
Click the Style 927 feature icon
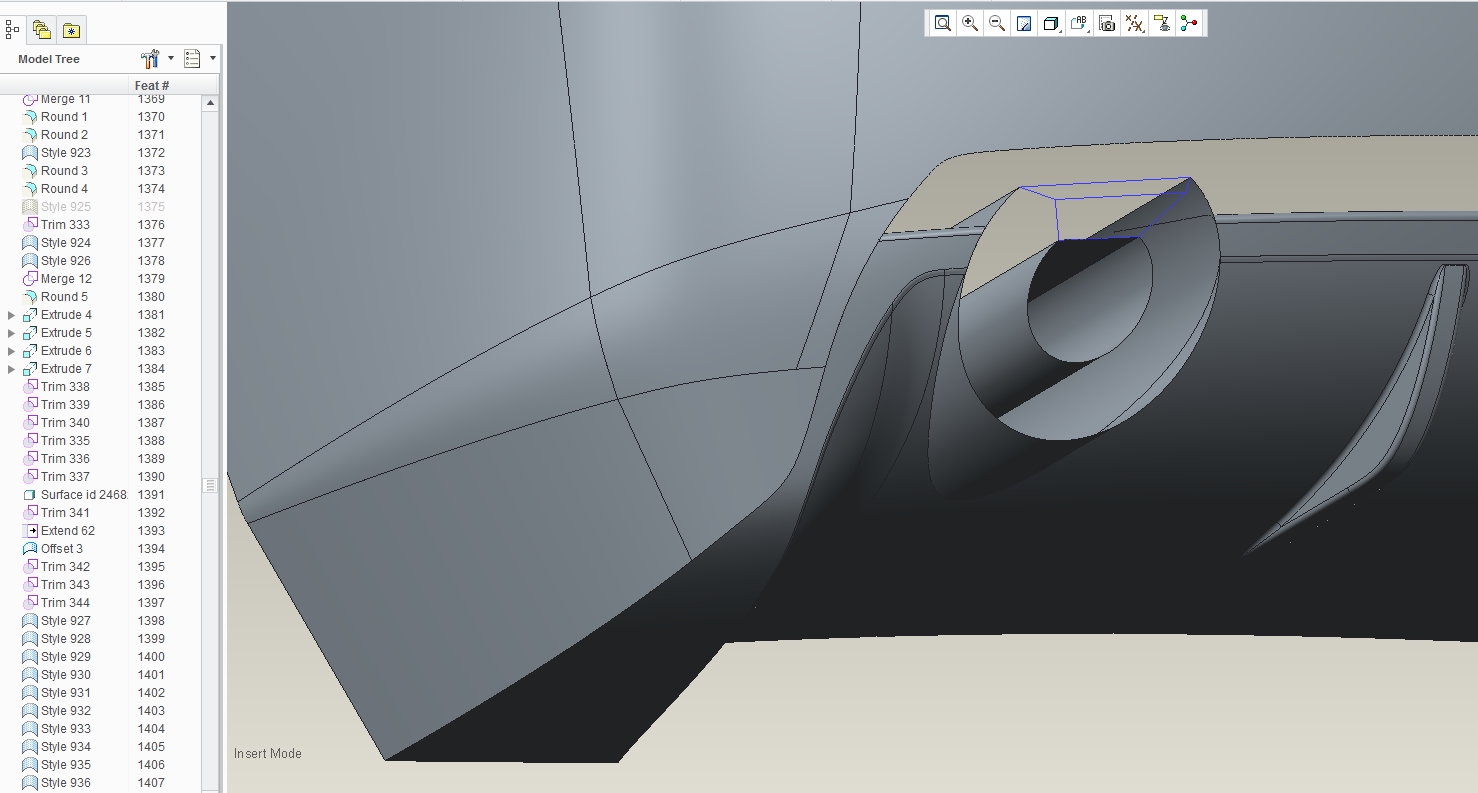30,621
